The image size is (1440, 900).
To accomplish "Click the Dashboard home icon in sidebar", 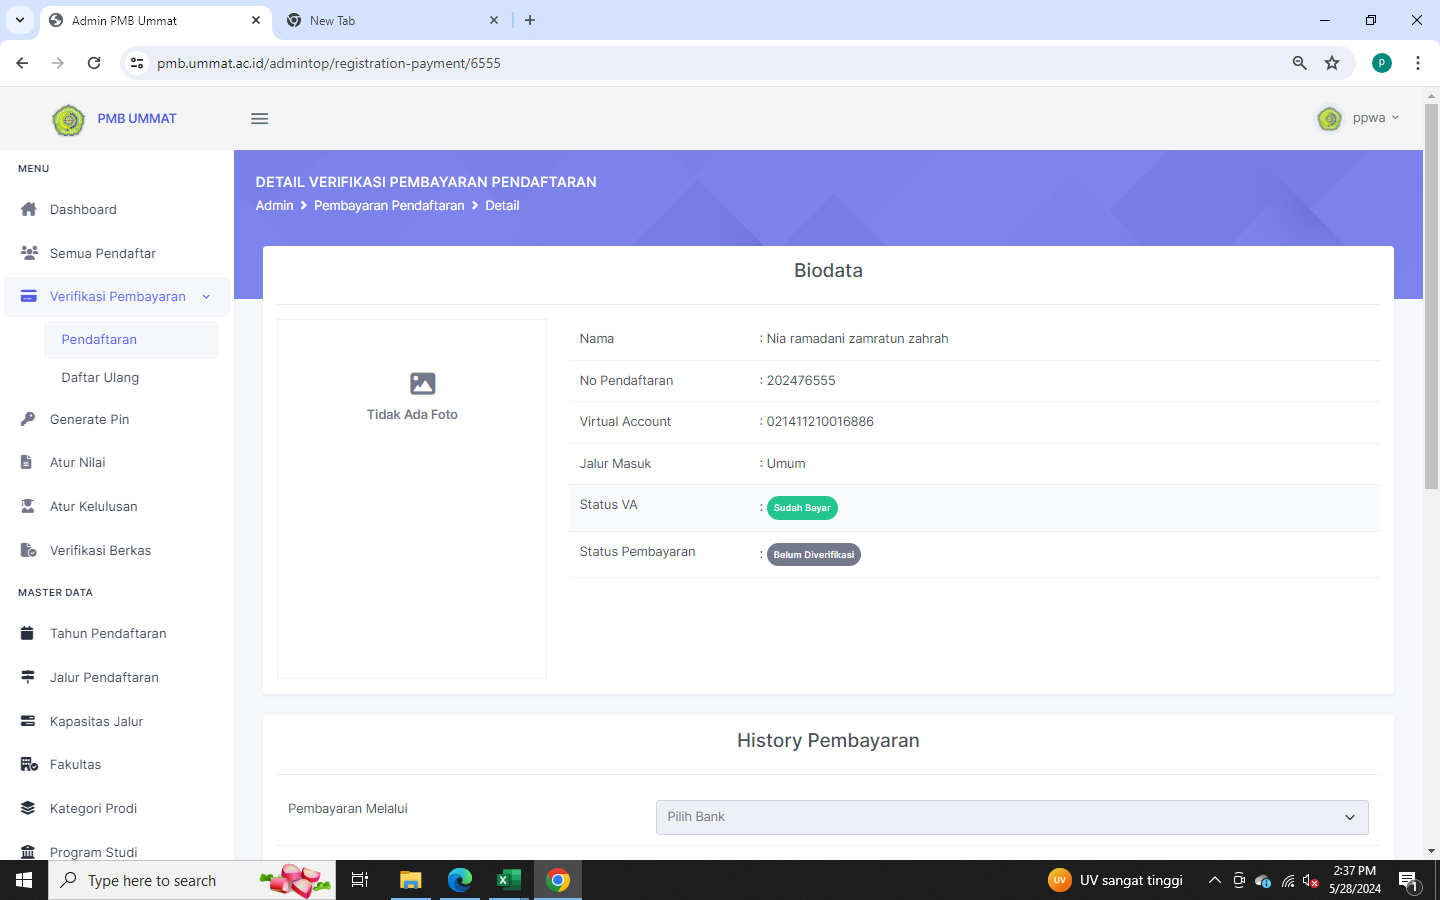I will (28, 209).
